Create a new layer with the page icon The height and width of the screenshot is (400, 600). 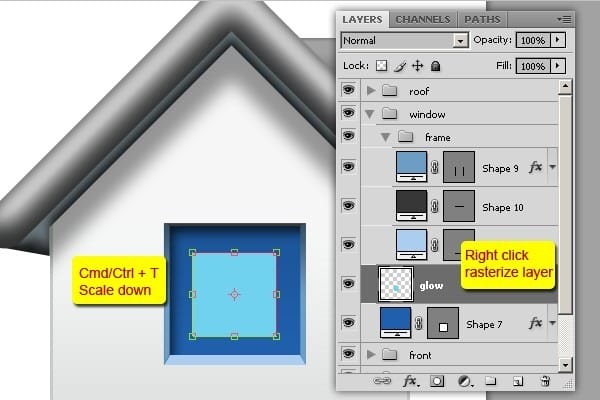pyautogui.click(x=517, y=381)
